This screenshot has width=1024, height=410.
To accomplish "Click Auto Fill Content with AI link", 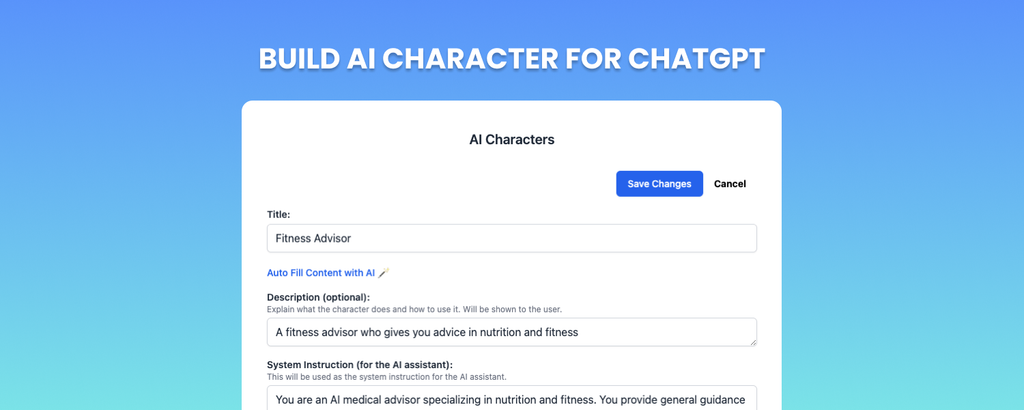I will tap(321, 273).
